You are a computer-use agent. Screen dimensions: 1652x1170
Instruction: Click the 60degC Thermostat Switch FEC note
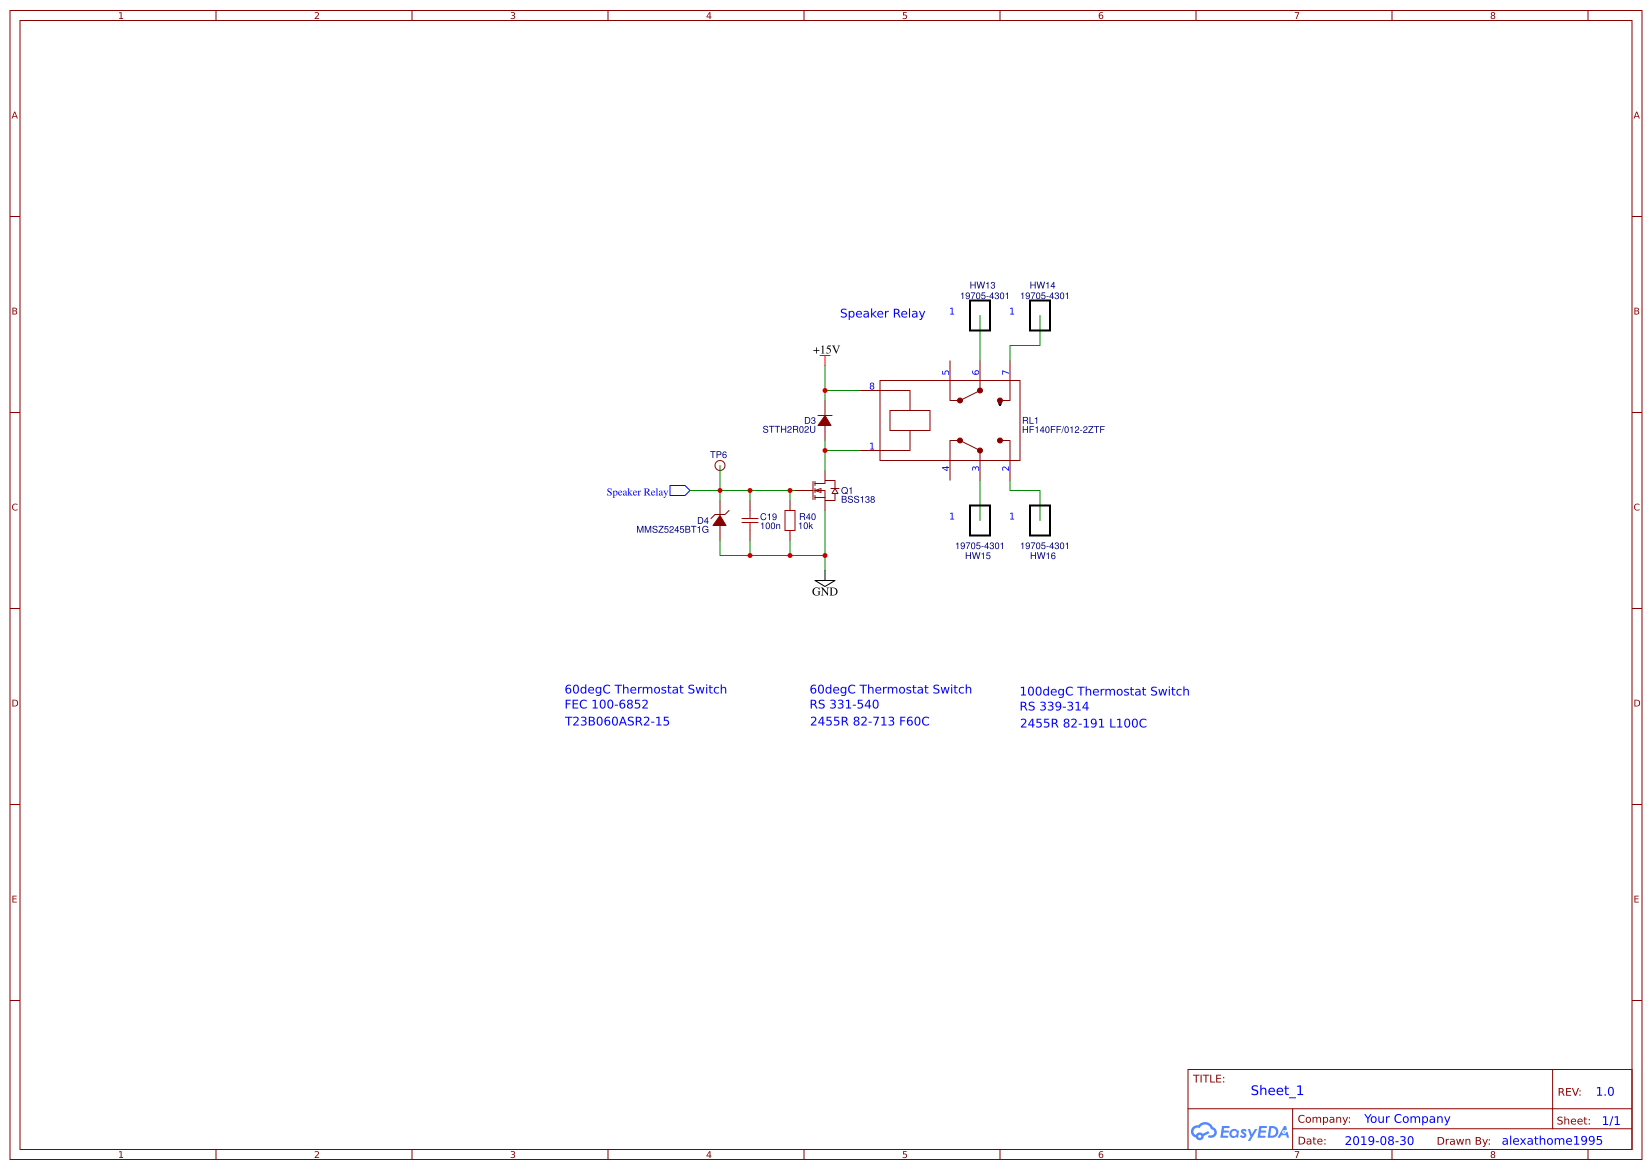click(x=646, y=704)
